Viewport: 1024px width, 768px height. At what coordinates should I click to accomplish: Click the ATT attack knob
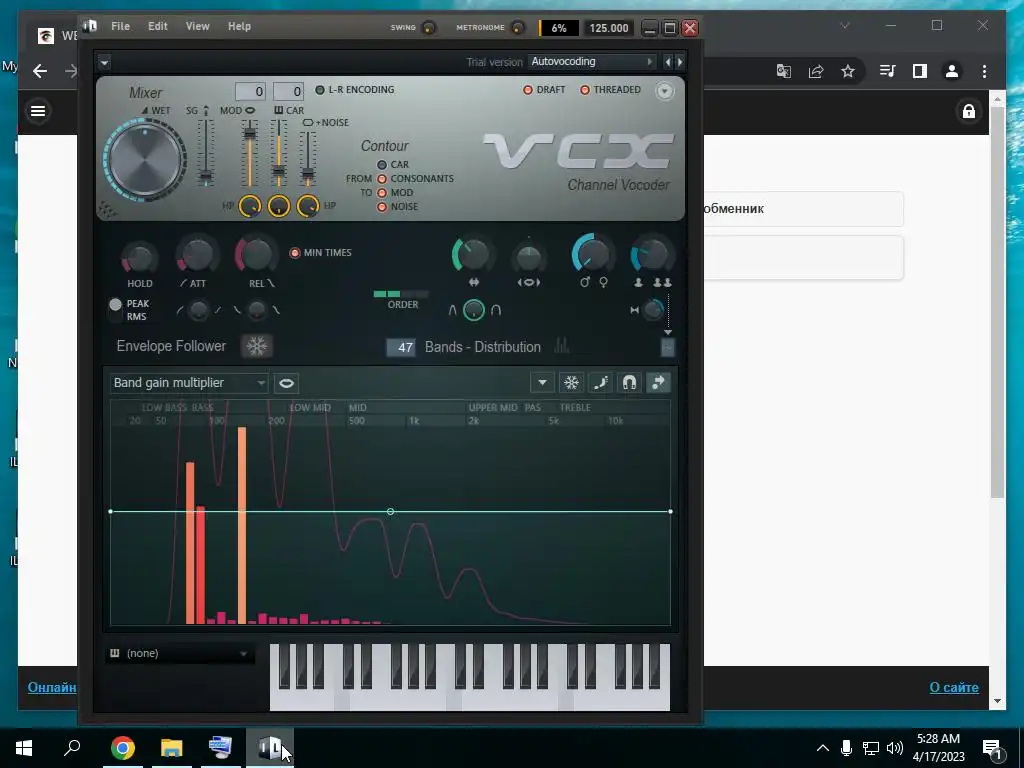197,255
